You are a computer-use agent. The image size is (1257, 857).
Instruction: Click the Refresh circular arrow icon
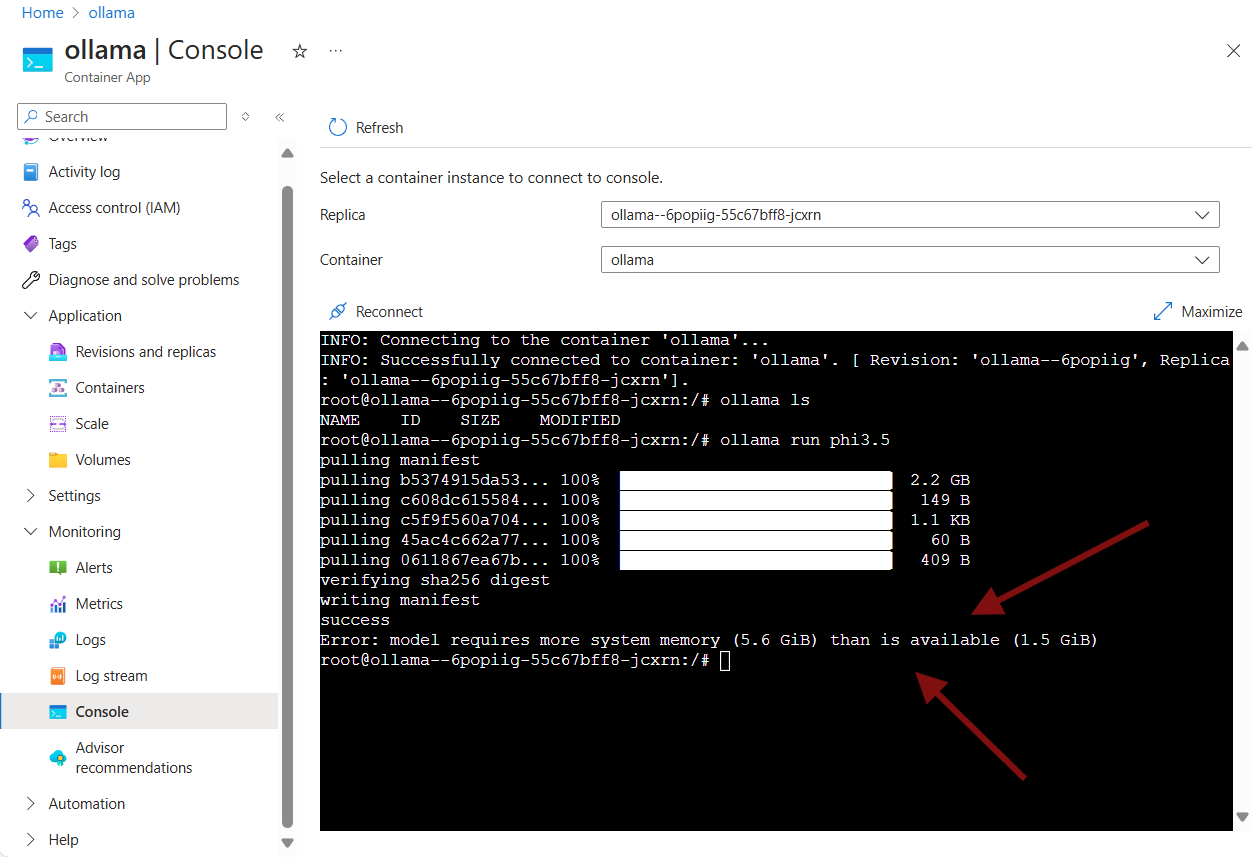(338, 128)
